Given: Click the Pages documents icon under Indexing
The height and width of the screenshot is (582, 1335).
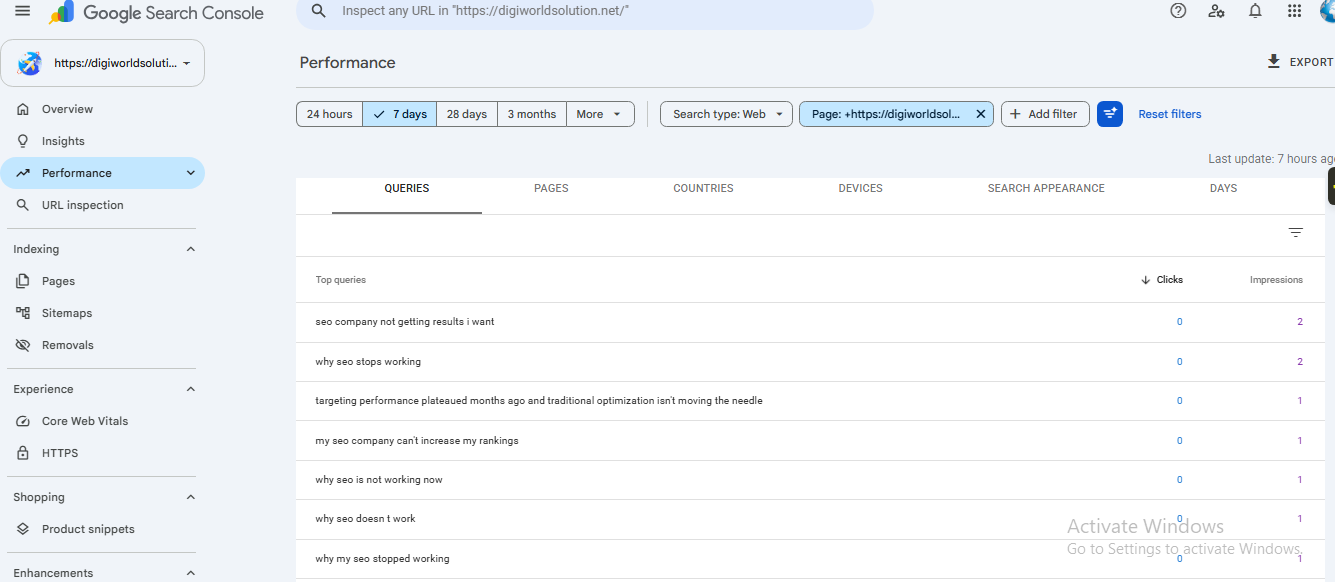Looking at the screenshot, I should pos(23,281).
